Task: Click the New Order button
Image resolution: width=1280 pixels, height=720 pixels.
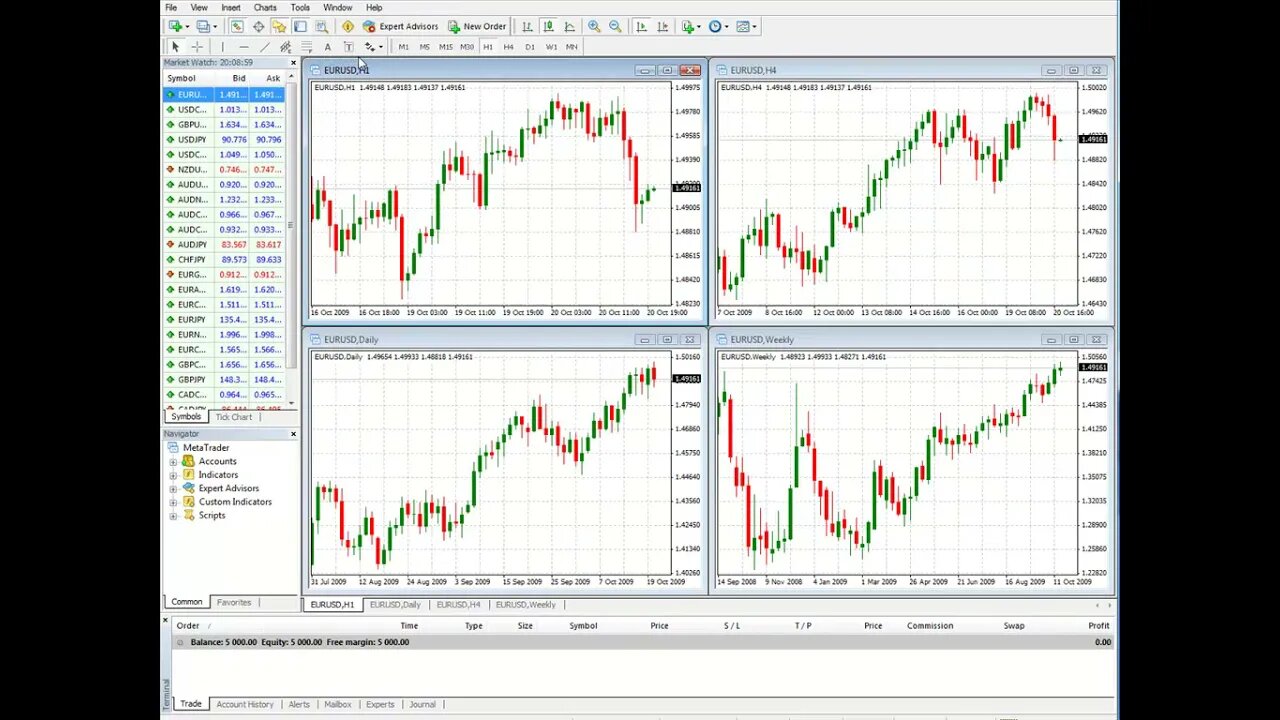Action: 477,26
